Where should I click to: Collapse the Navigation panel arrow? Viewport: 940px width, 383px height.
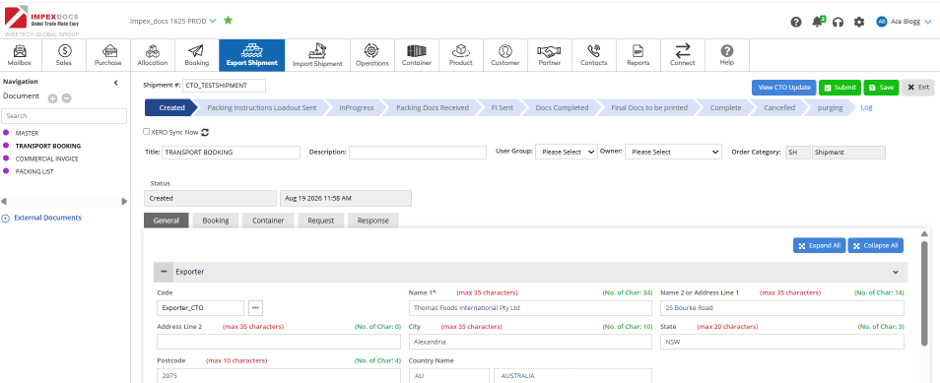pyautogui.click(x=116, y=83)
